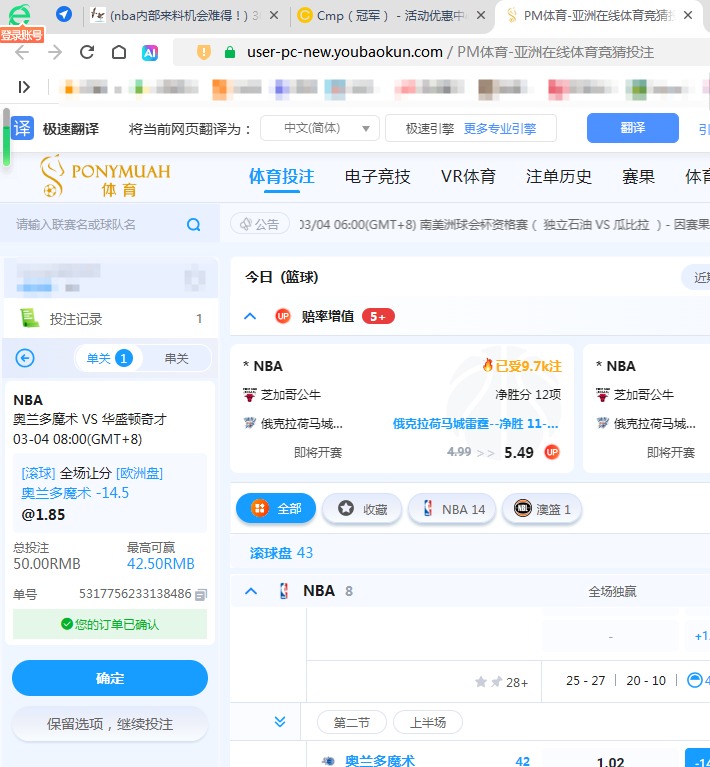The width and height of the screenshot is (710, 767).
Task: Collapse the NBA 8 league section
Action: coord(251,591)
